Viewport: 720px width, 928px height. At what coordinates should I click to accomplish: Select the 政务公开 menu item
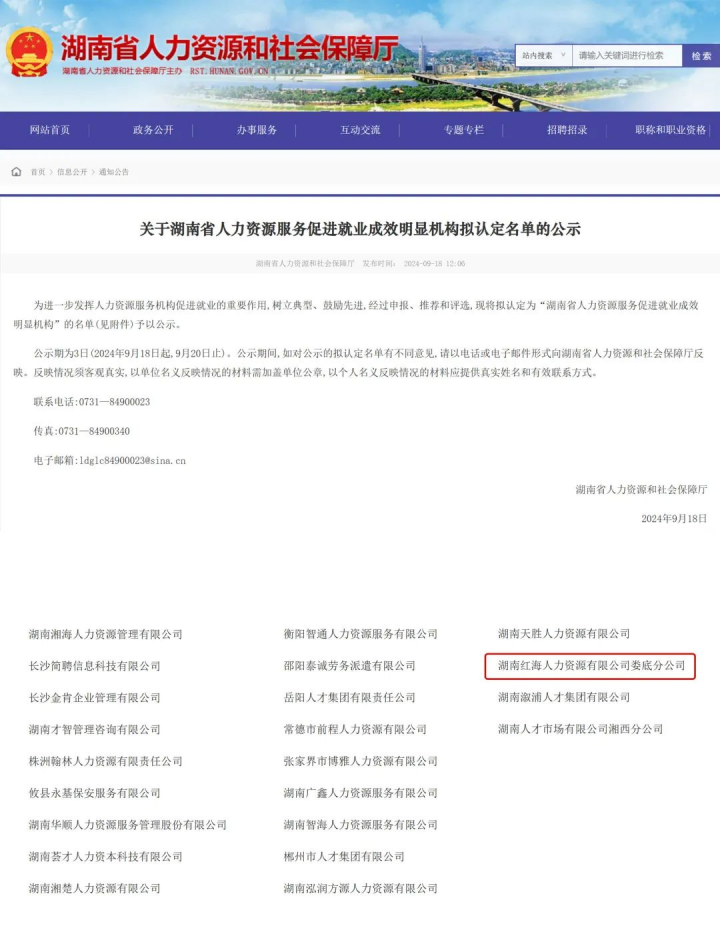[153, 130]
